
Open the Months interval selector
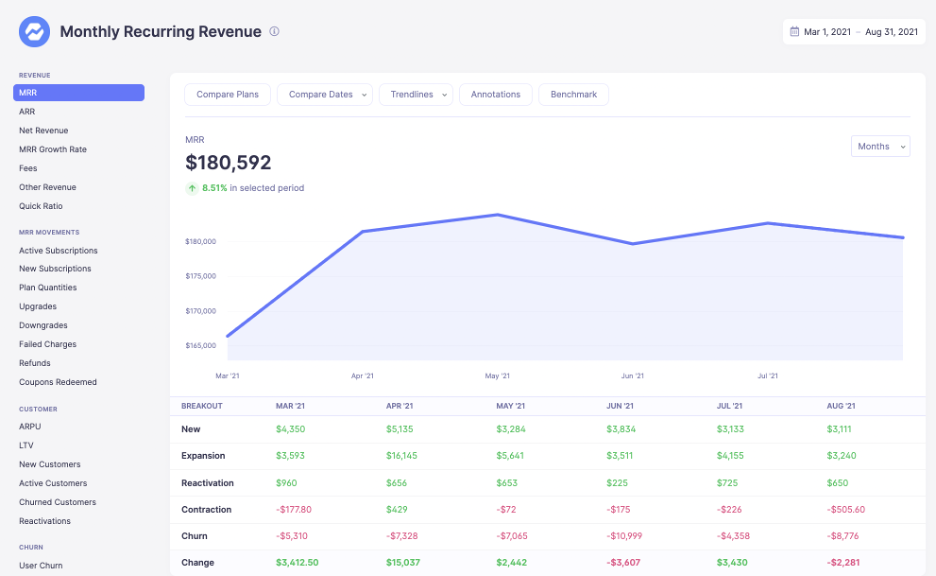point(880,145)
